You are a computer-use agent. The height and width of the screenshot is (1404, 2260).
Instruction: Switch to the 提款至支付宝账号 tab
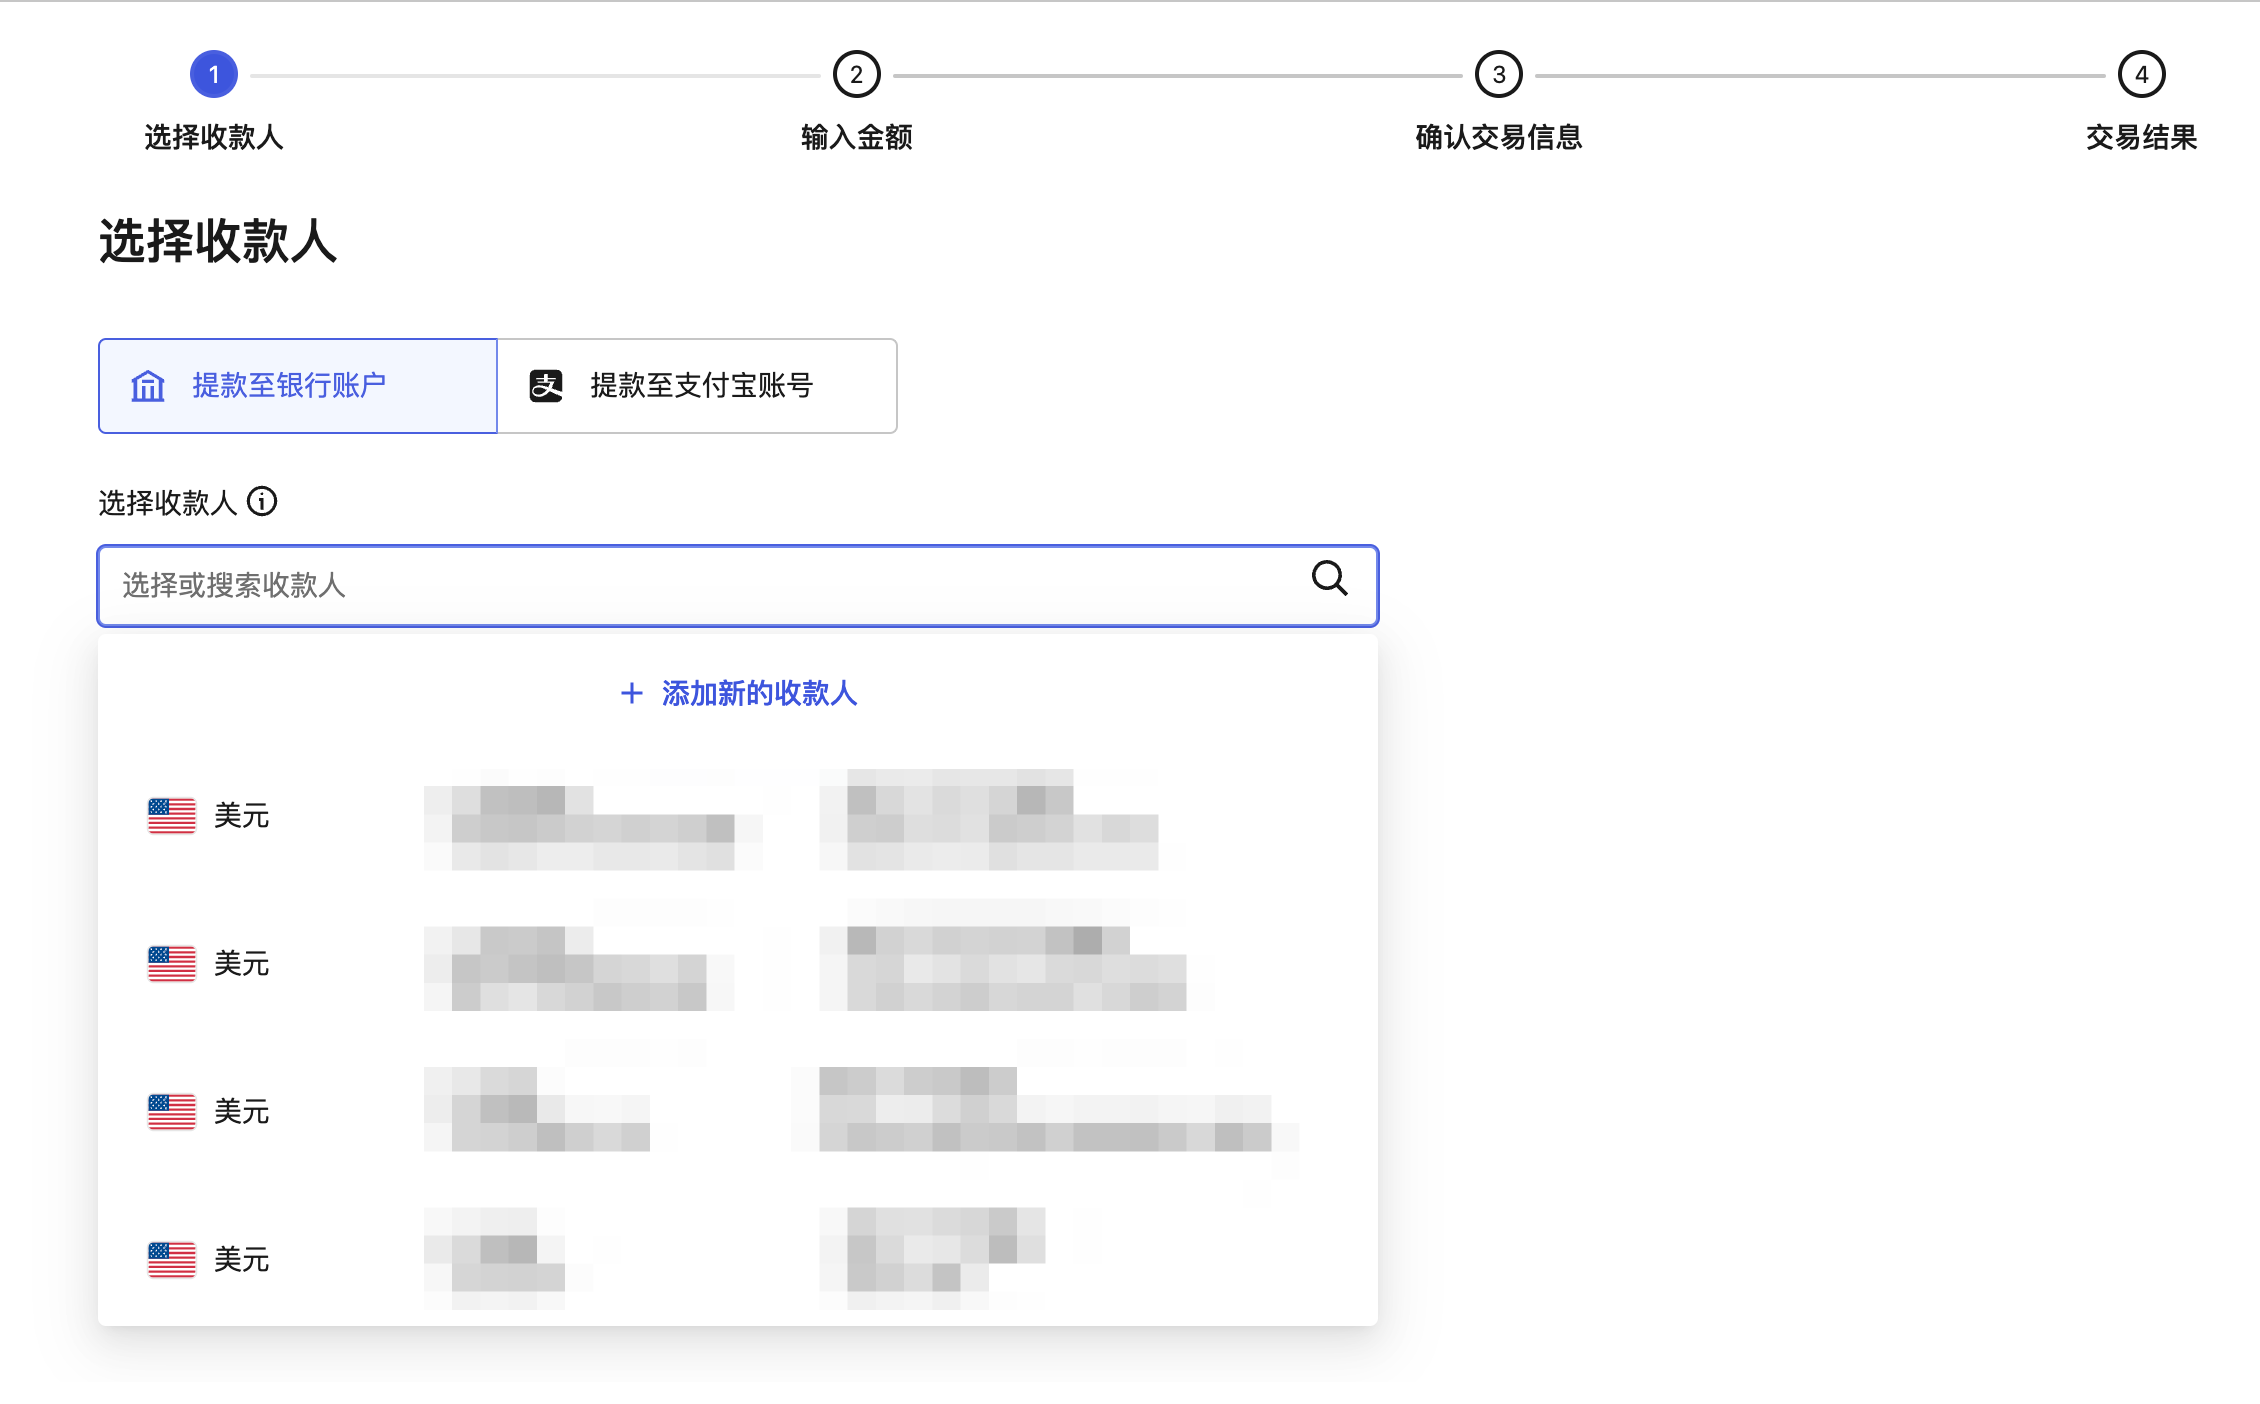[x=697, y=386]
